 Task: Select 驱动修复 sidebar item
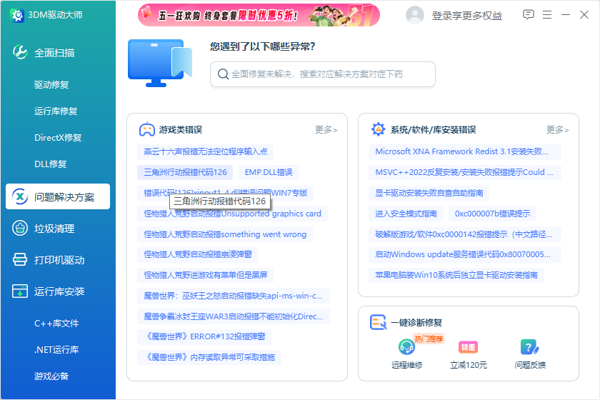52,85
